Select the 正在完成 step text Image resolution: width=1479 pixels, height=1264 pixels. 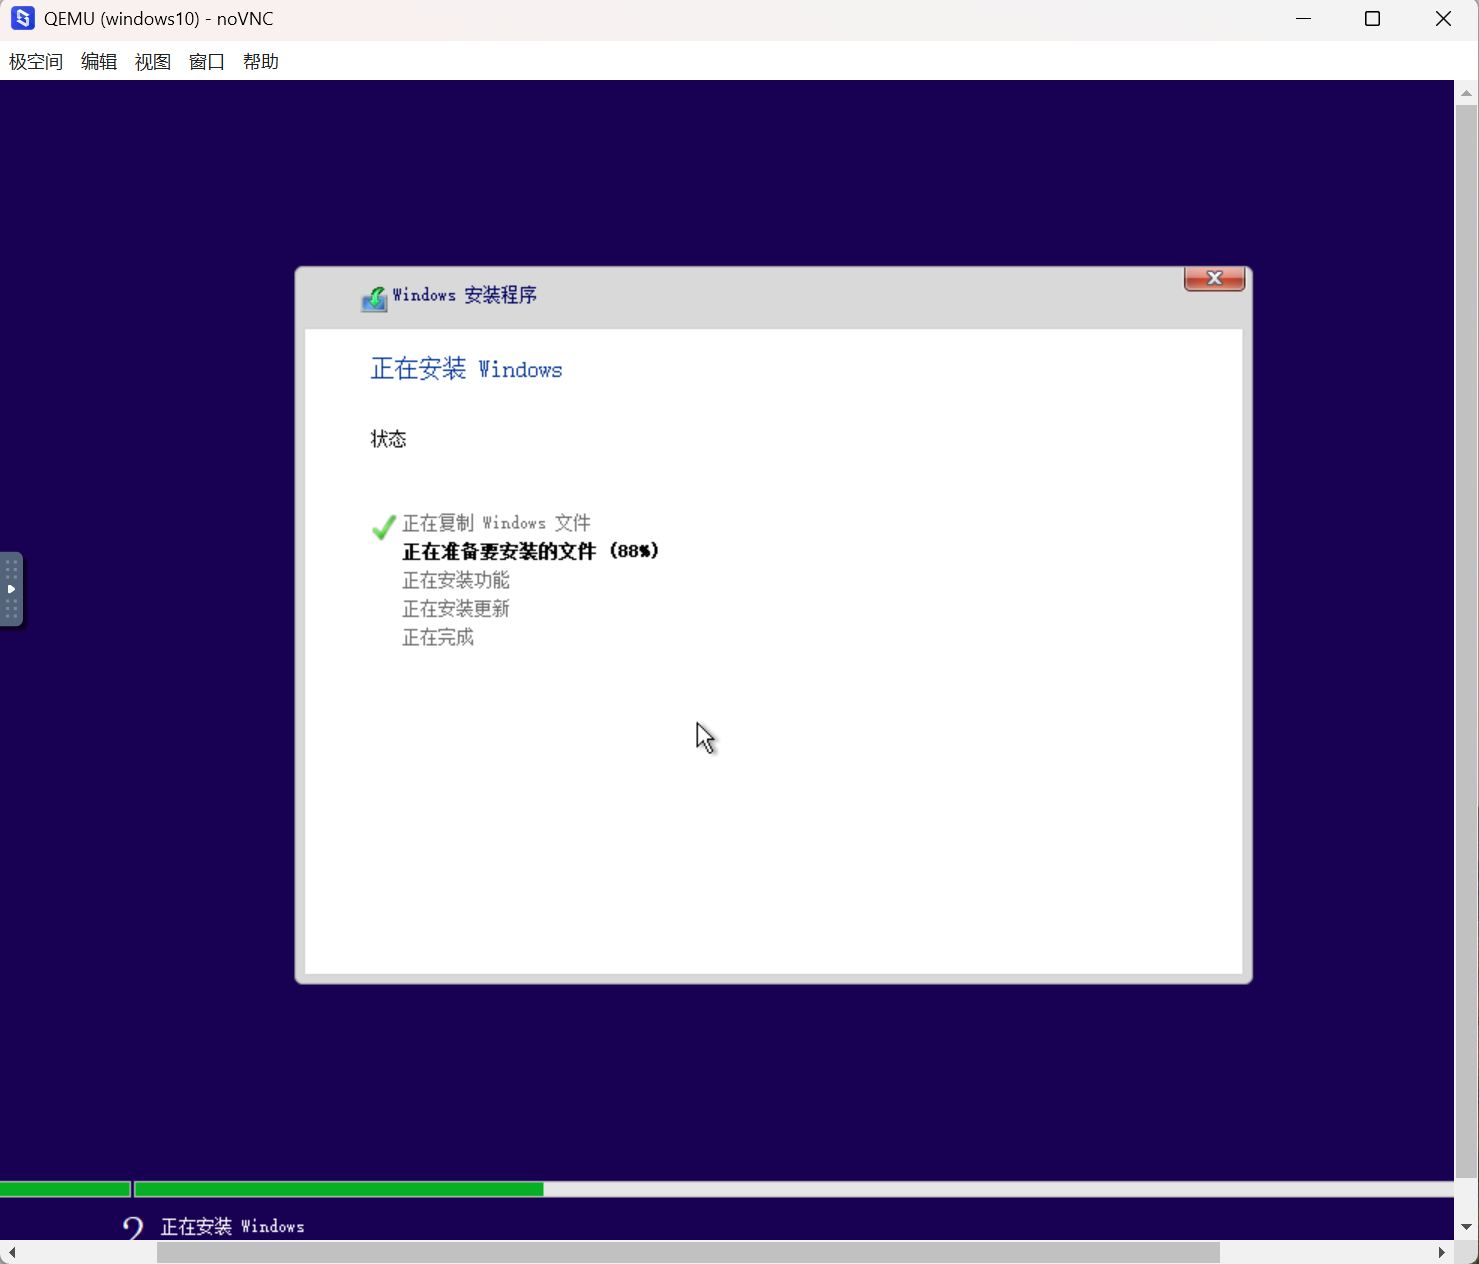[x=438, y=637]
